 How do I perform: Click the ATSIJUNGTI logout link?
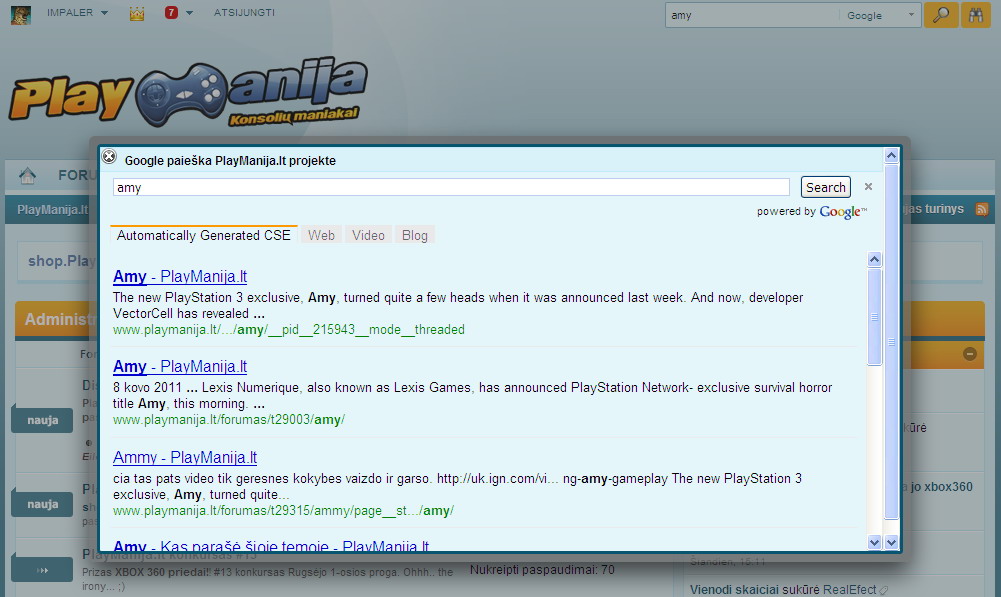click(245, 13)
